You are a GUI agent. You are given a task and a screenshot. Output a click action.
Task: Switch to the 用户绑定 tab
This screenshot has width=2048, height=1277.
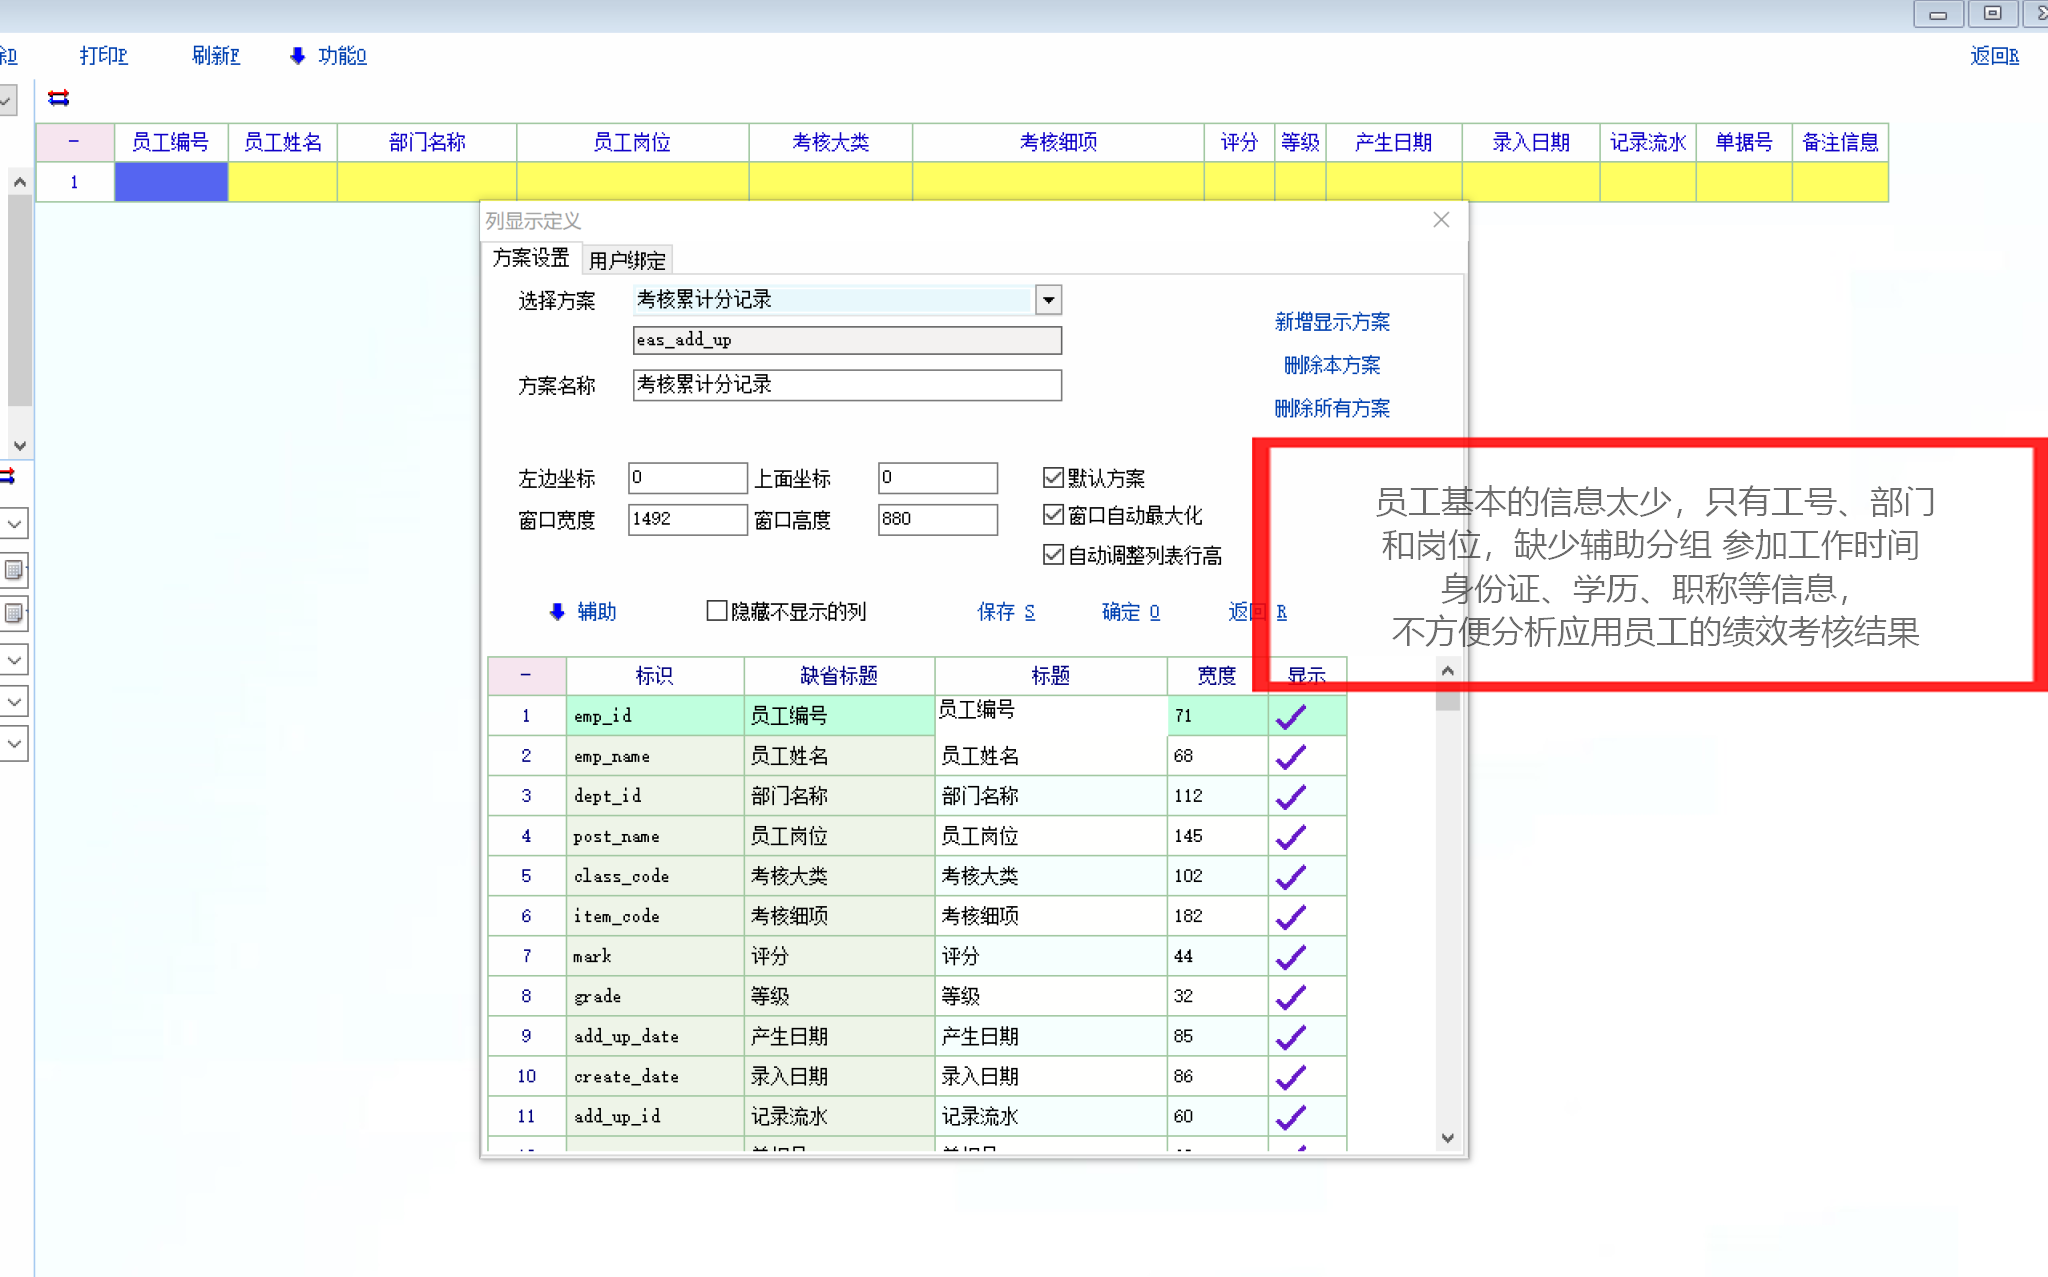[627, 260]
